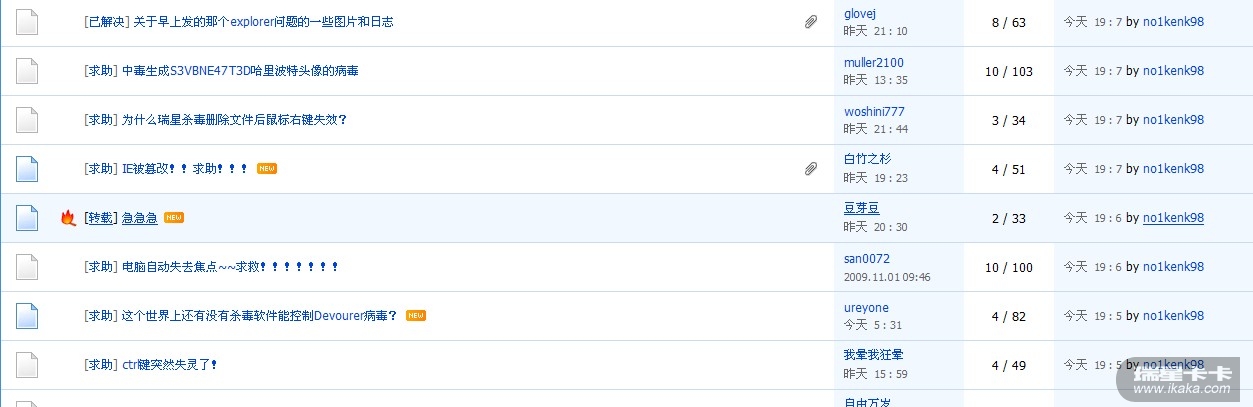This screenshot has width=1253, height=407.
Task: Click the blue page icon for the Devourer病毒 thread
Action: point(27,316)
